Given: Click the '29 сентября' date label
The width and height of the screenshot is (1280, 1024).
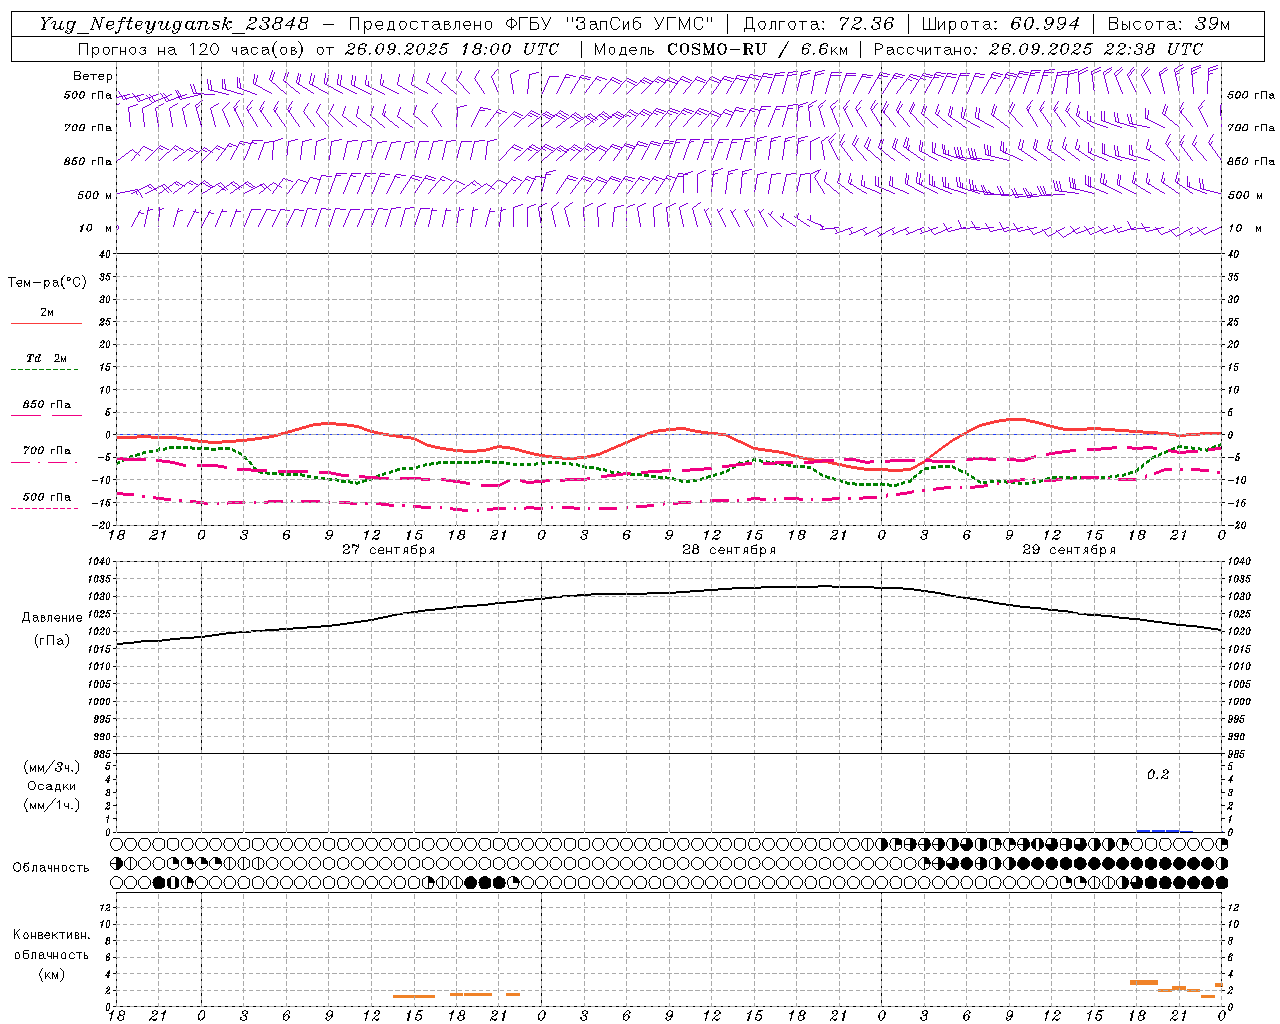Looking at the screenshot, I should pyautogui.click(x=1069, y=550).
